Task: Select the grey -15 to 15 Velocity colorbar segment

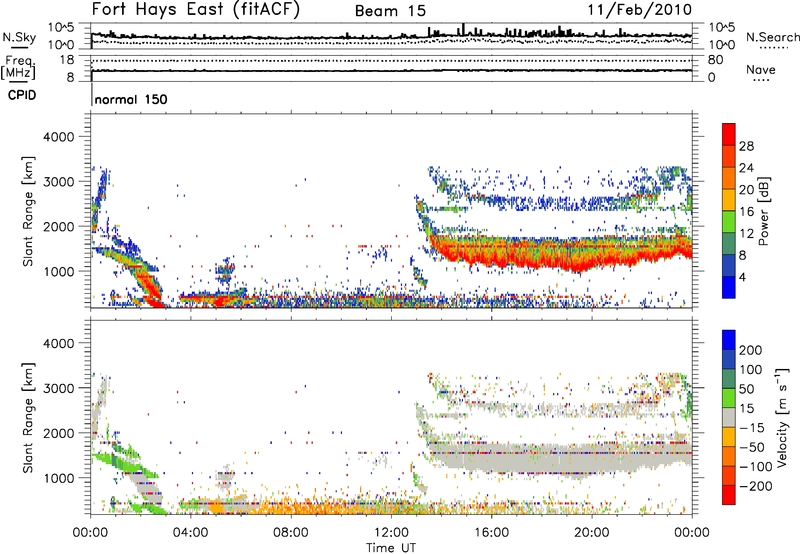Action: tap(729, 418)
